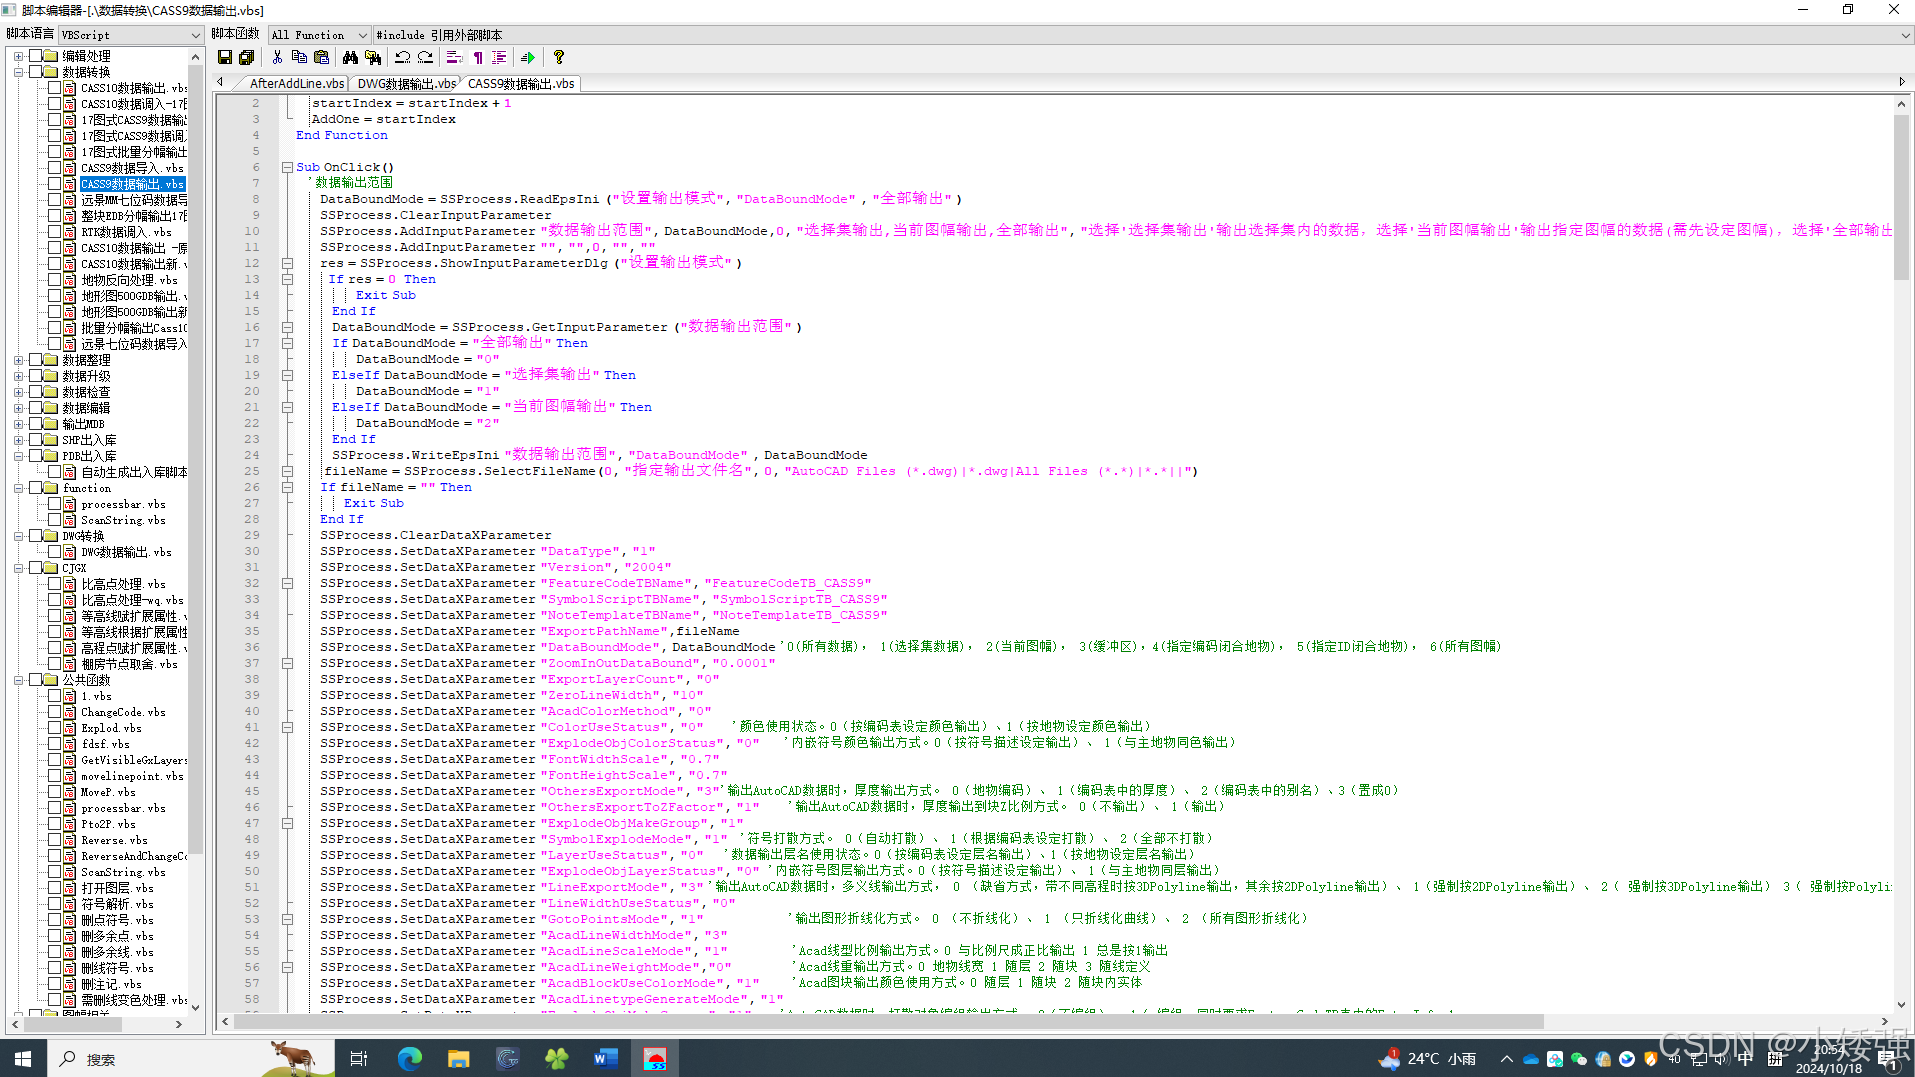Check the box for CASS10数据输出.vbs
This screenshot has height=1077, width=1915.
point(54,88)
